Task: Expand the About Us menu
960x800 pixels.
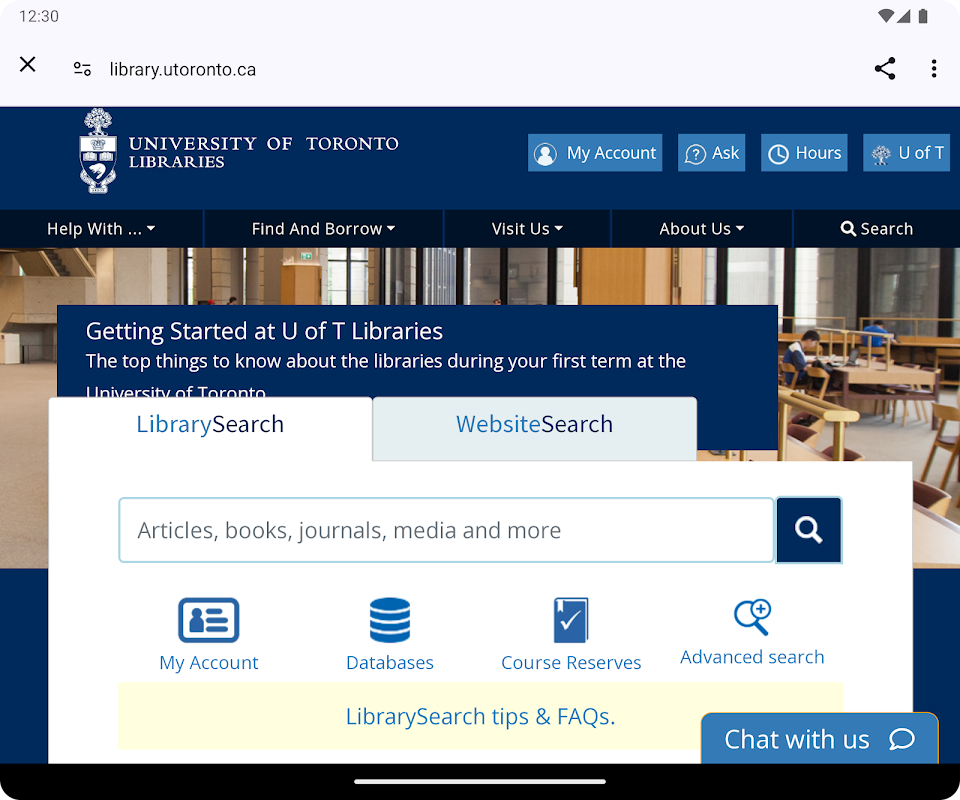Action: click(702, 229)
